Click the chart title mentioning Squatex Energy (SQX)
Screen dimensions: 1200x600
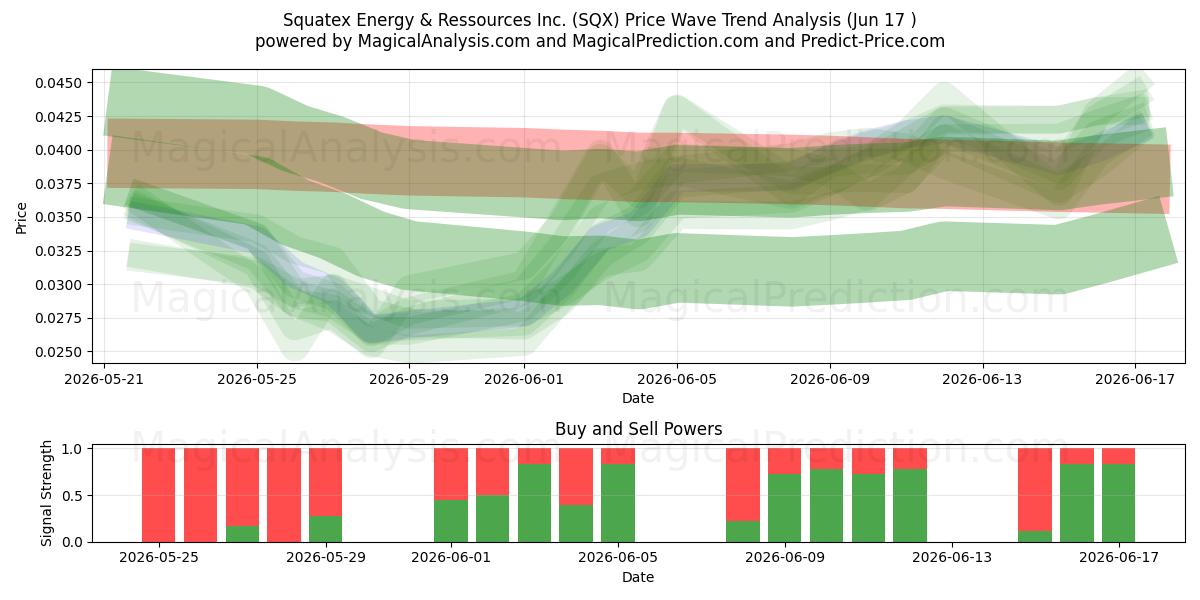coord(600,19)
